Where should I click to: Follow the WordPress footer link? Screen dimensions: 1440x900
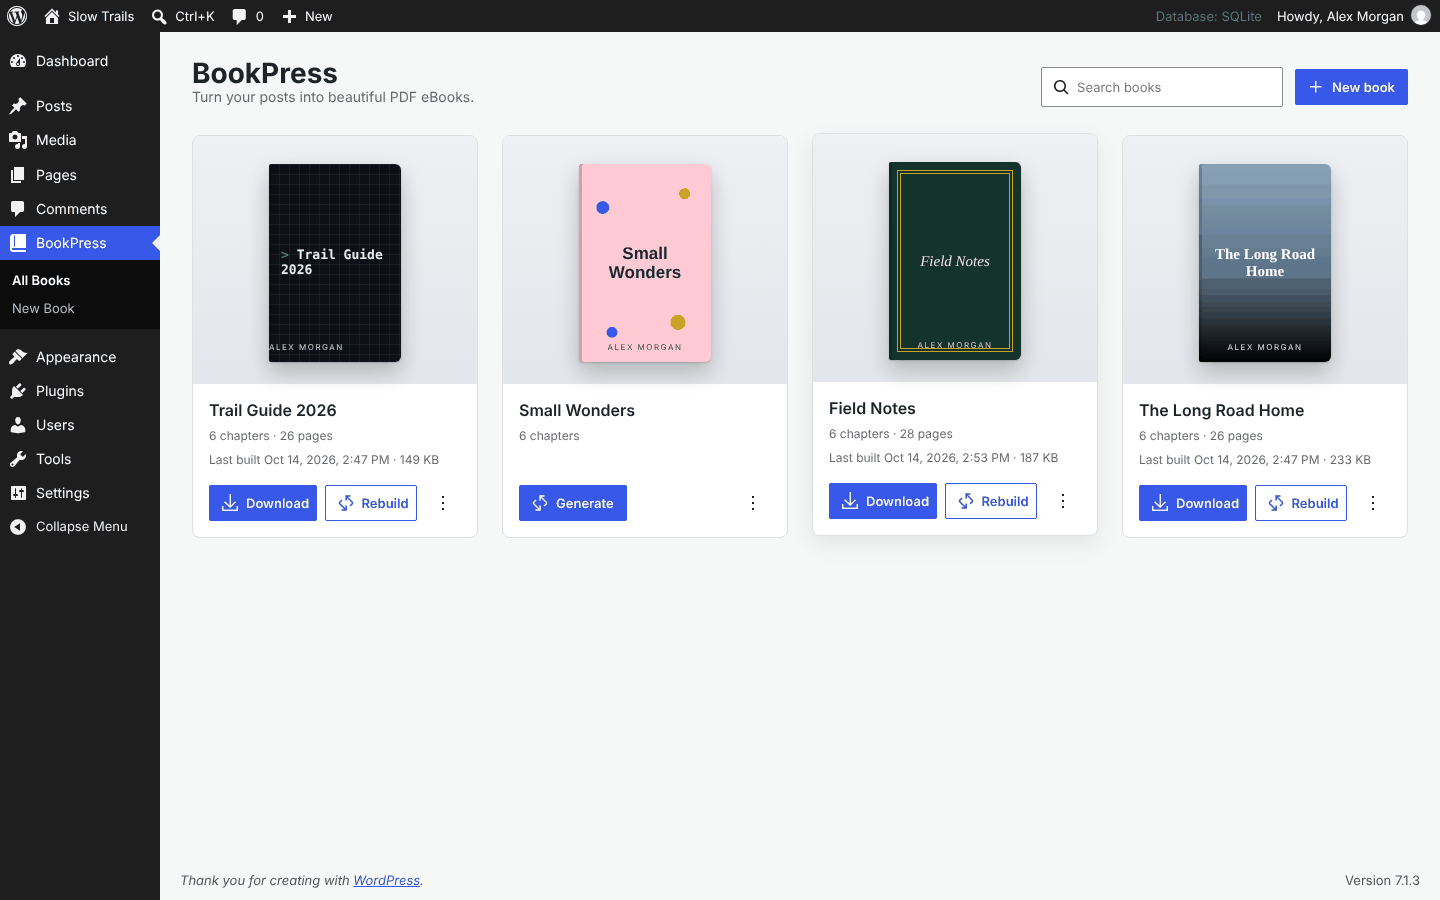click(x=386, y=880)
